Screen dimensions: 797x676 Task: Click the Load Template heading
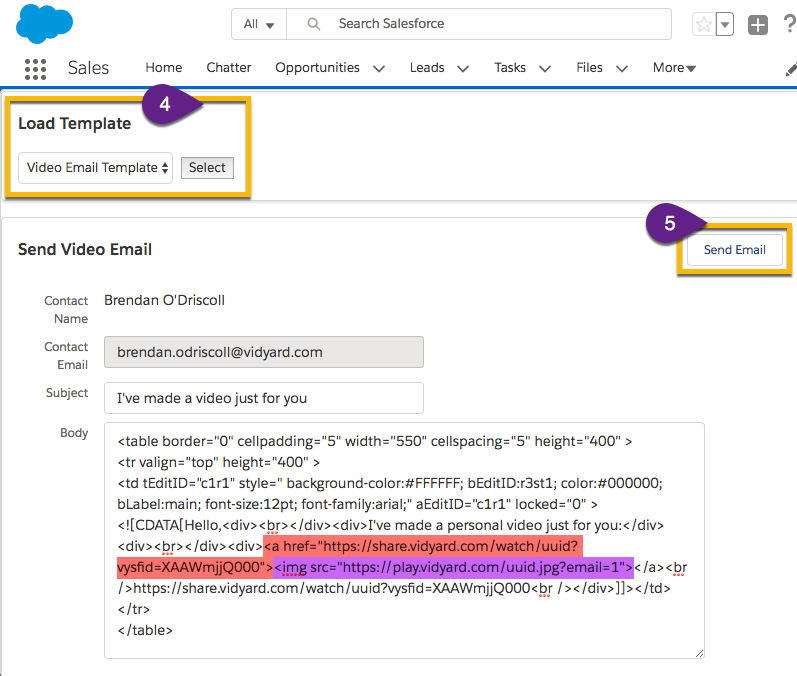(75, 124)
